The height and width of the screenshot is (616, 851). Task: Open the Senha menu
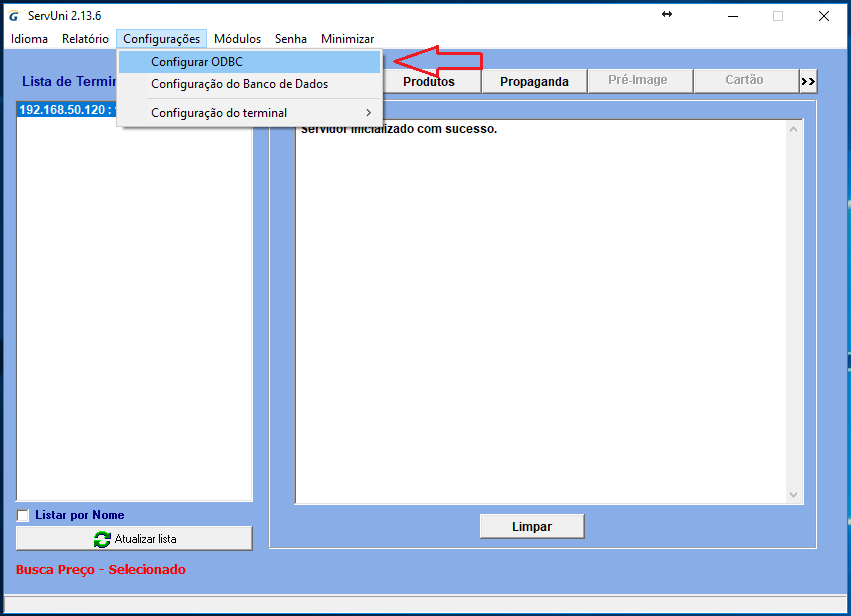pyautogui.click(x=290, y=39)
